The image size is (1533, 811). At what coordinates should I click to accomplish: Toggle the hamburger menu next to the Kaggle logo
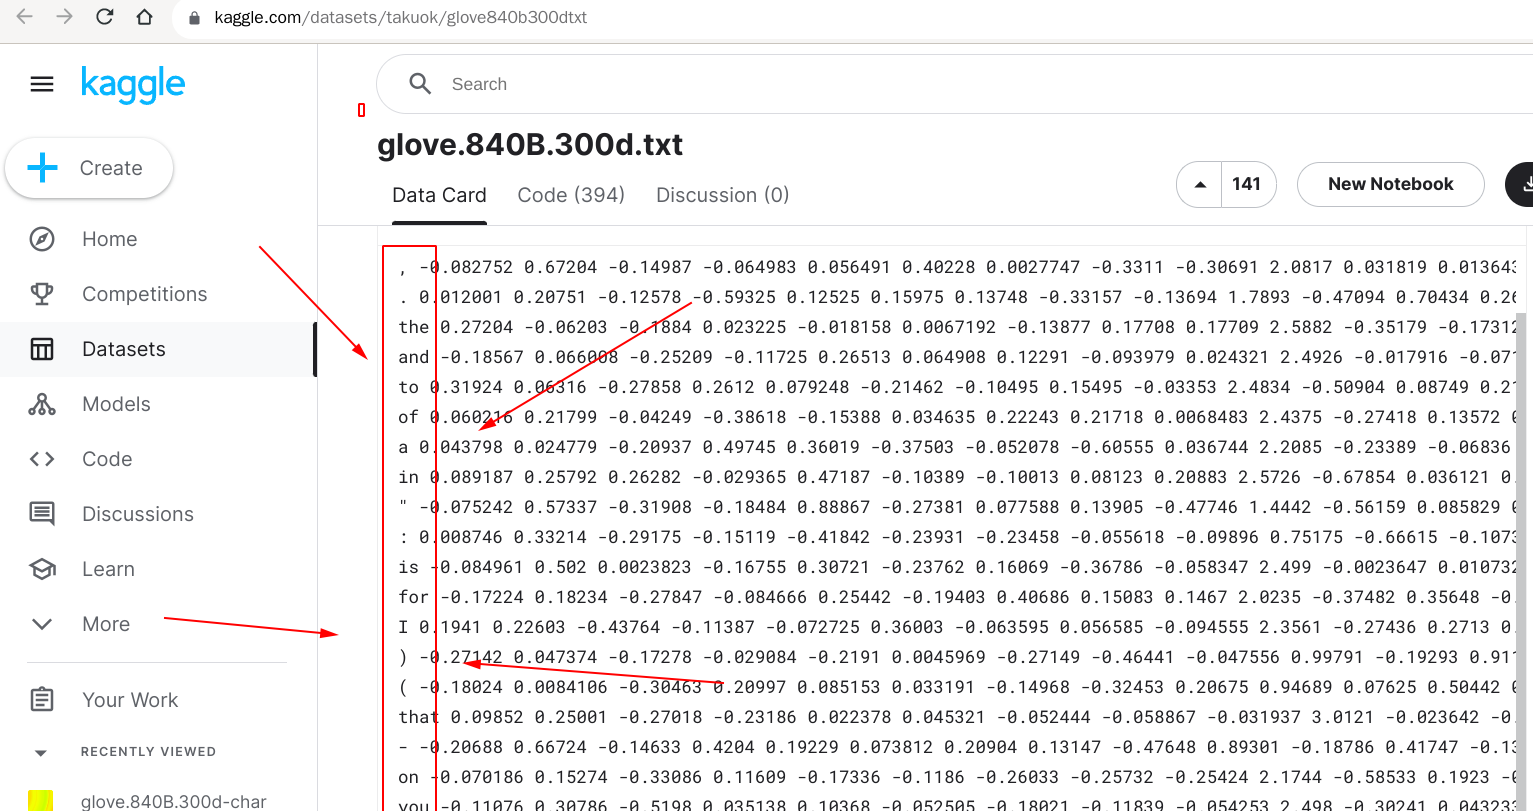42,84
